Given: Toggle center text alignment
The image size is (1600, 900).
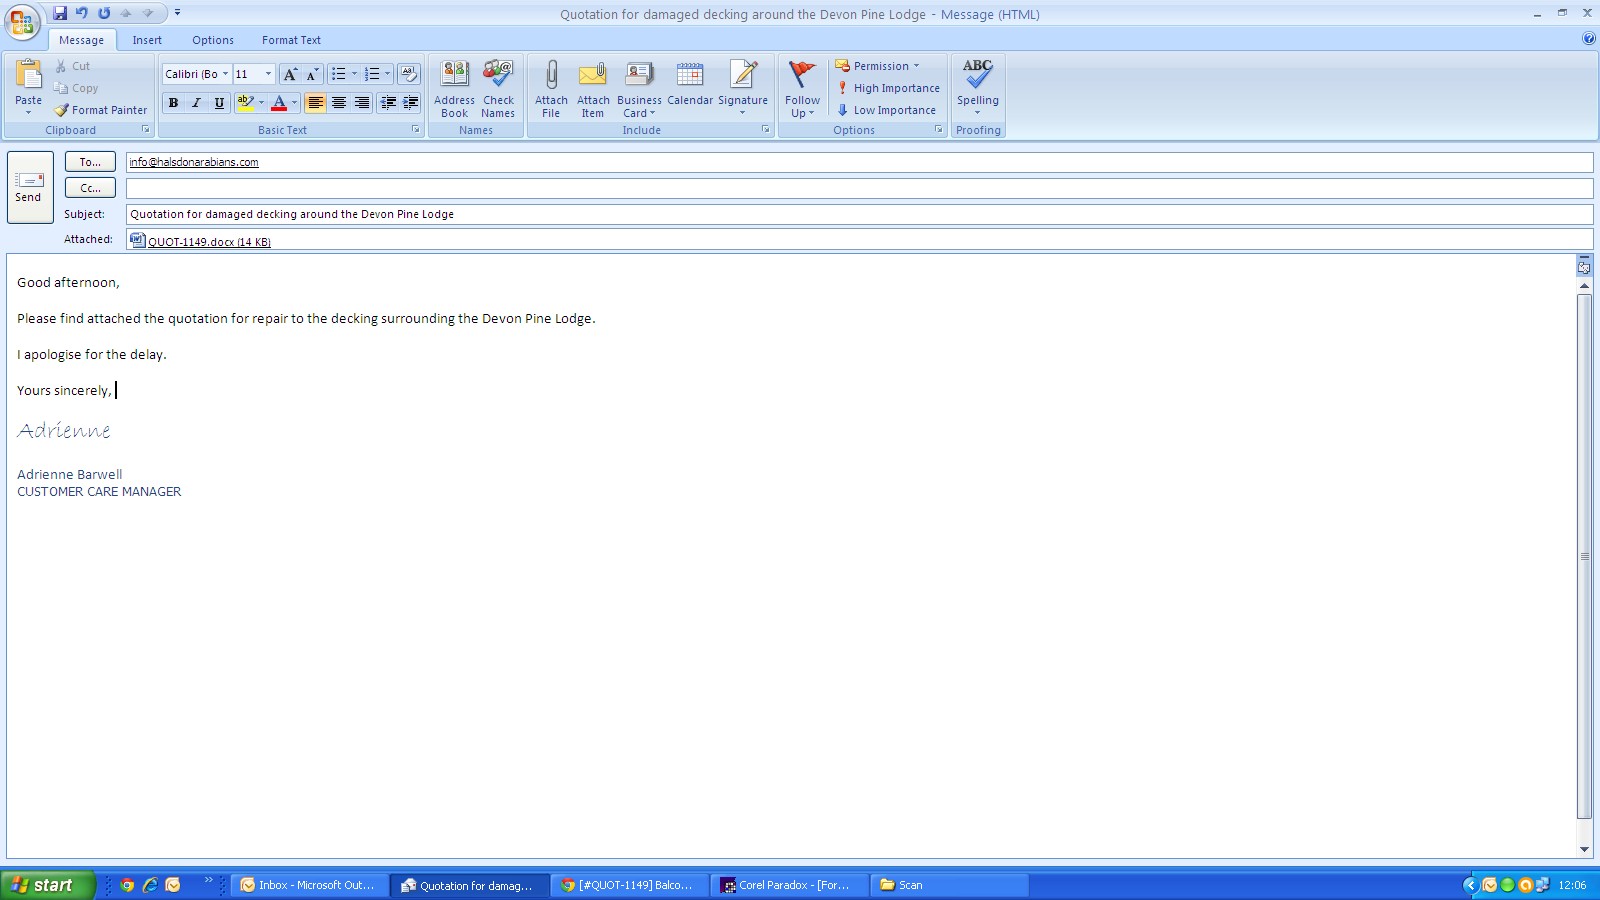Looking at the screenshot, I should pyautogui.click(x=339, y=103).
